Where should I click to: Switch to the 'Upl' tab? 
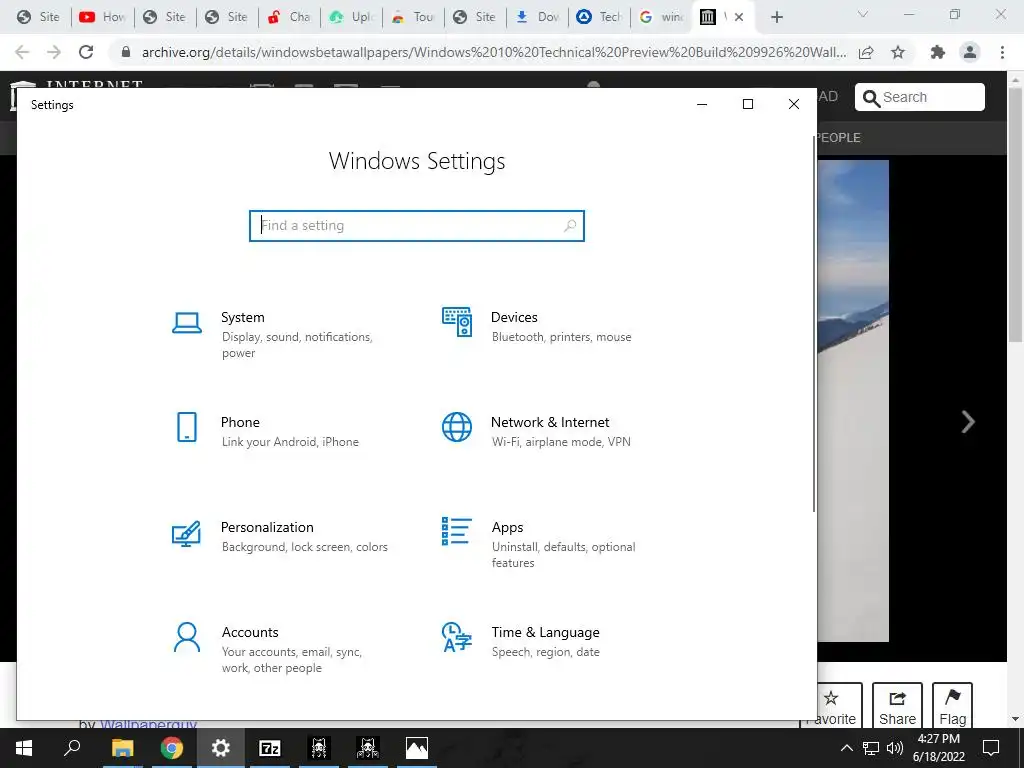click(x=351, y=17)
